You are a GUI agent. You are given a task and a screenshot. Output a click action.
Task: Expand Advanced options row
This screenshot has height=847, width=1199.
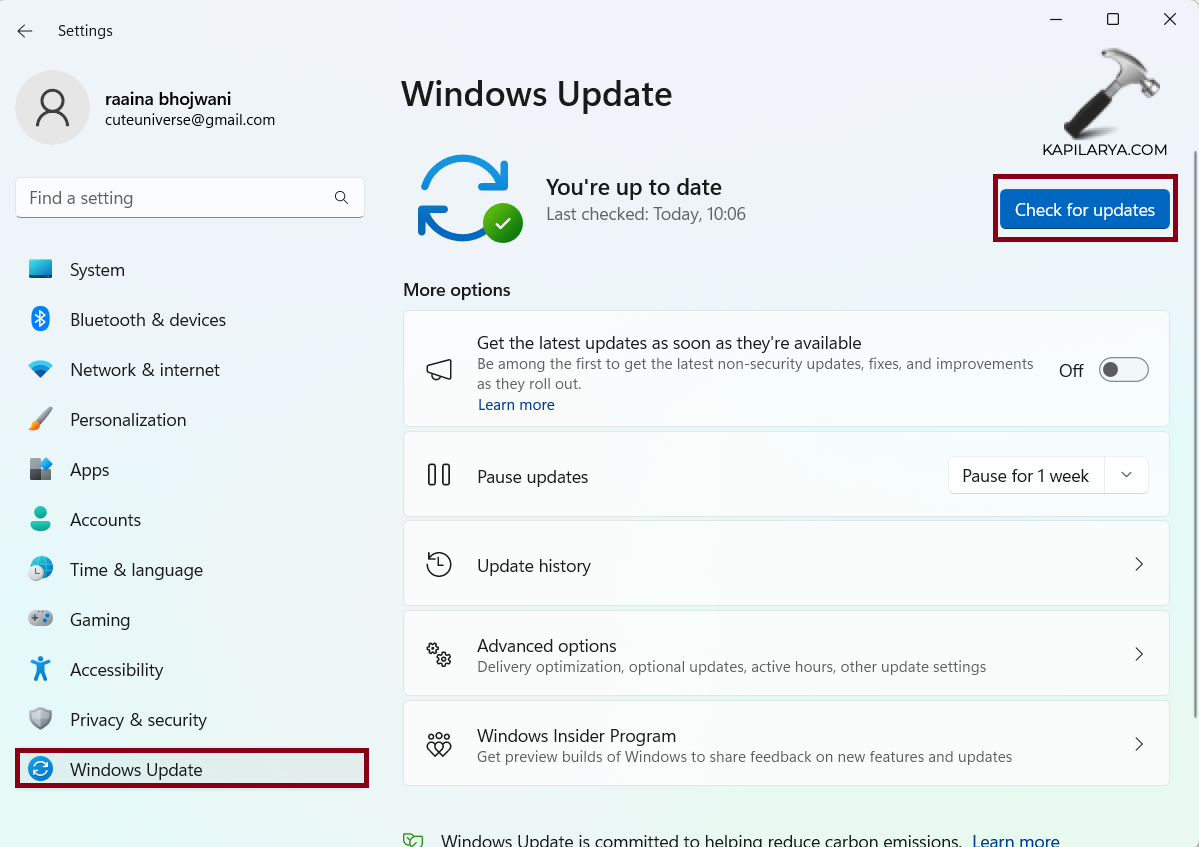(x=785, y=655)
